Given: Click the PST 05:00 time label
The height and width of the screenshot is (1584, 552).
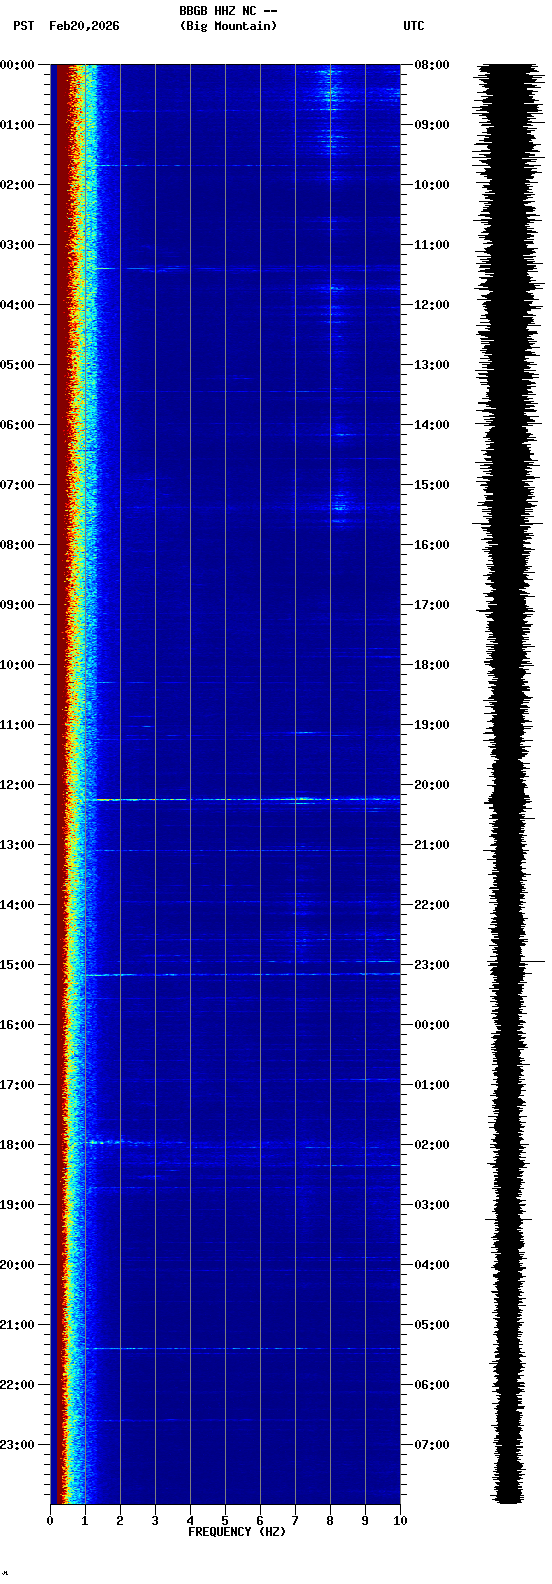Looking at the screenshot, I should (x=18, y=365).
